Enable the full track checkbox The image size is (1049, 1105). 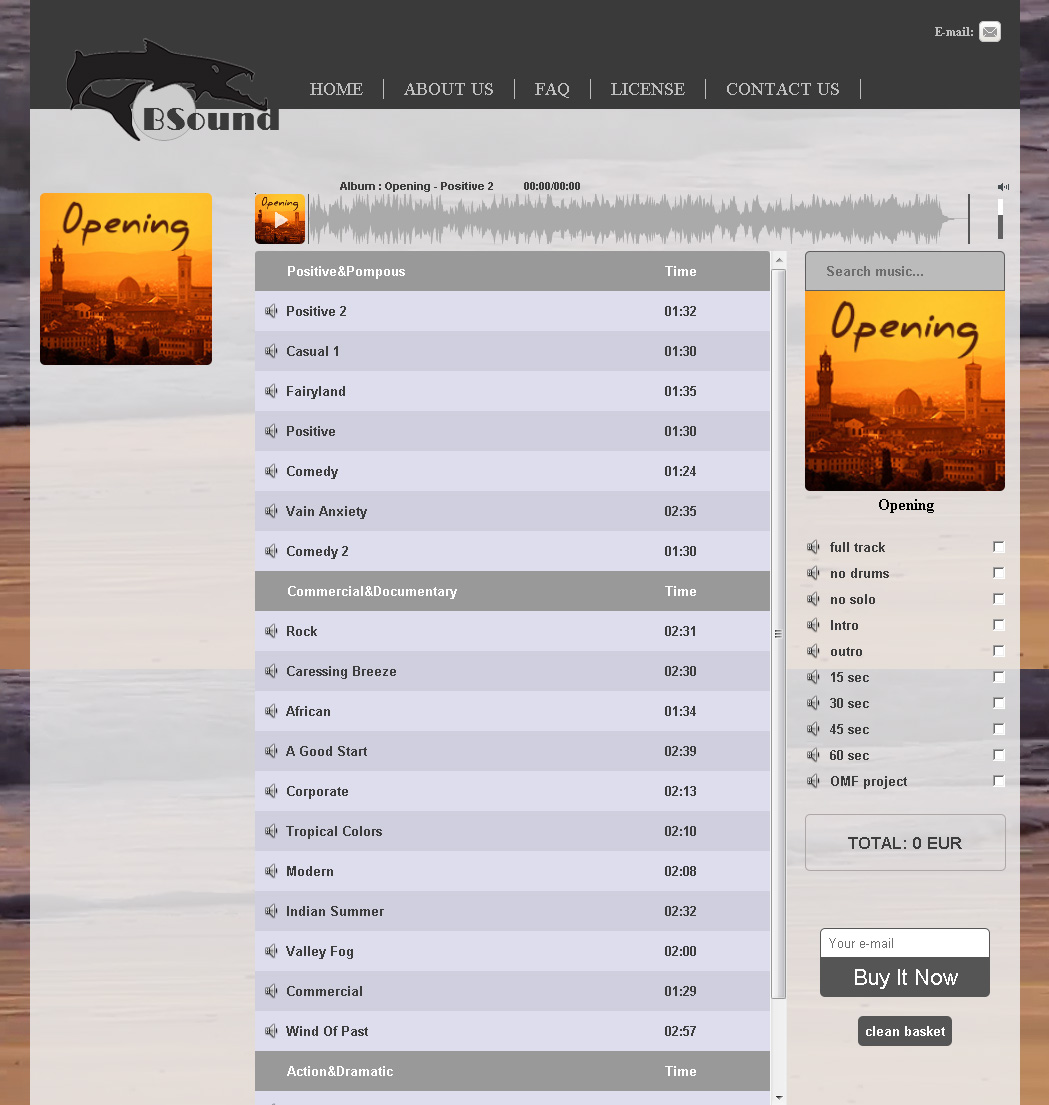[x=998, y=546]
